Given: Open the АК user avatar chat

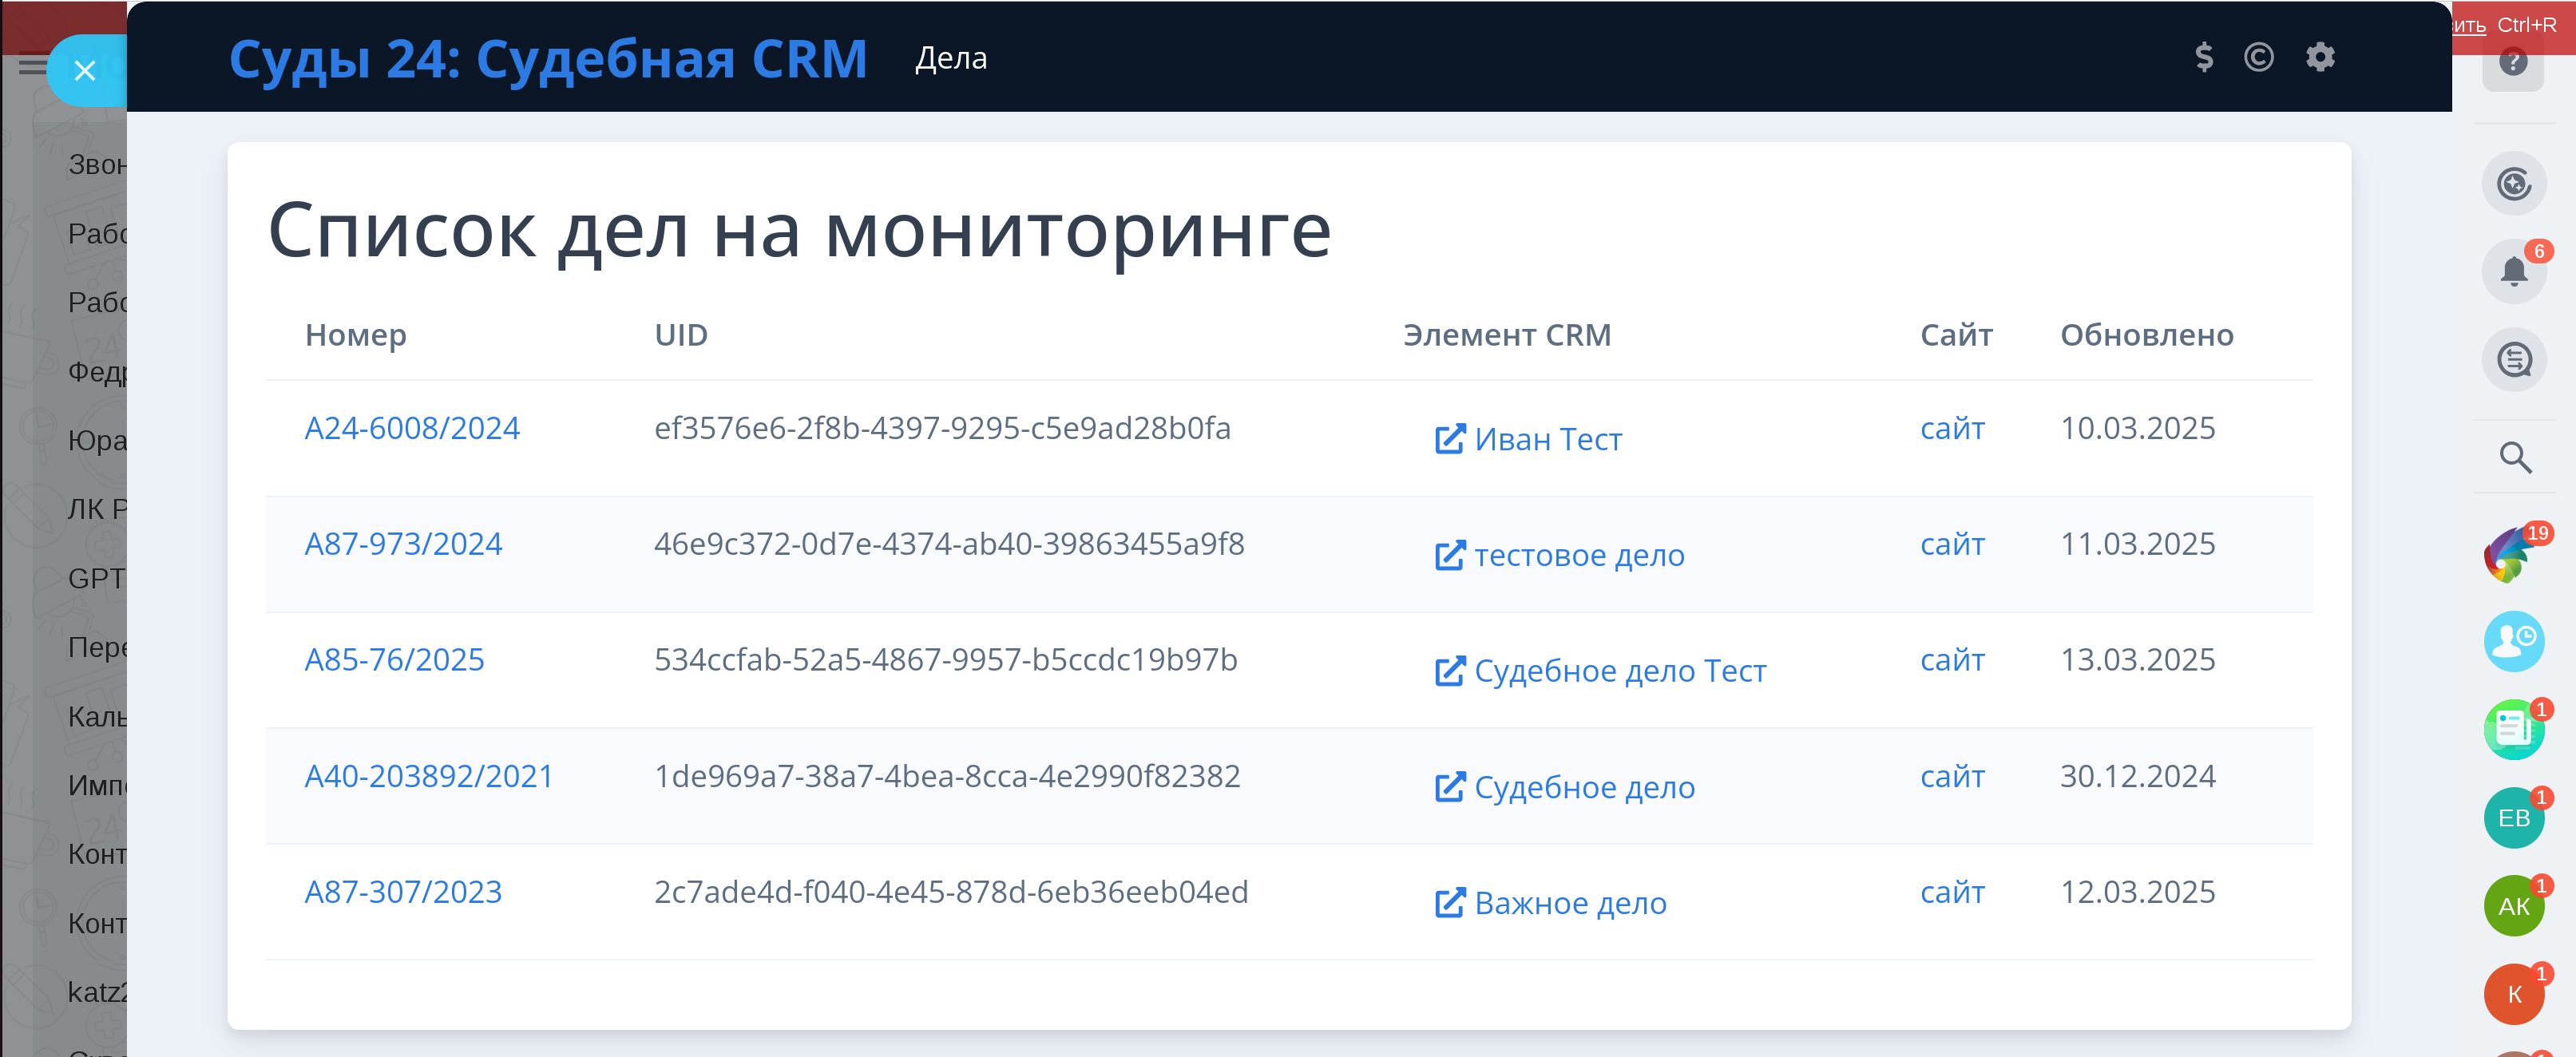Looking at the screenshot, I should pyautogui.click(x=2513, y=906).
